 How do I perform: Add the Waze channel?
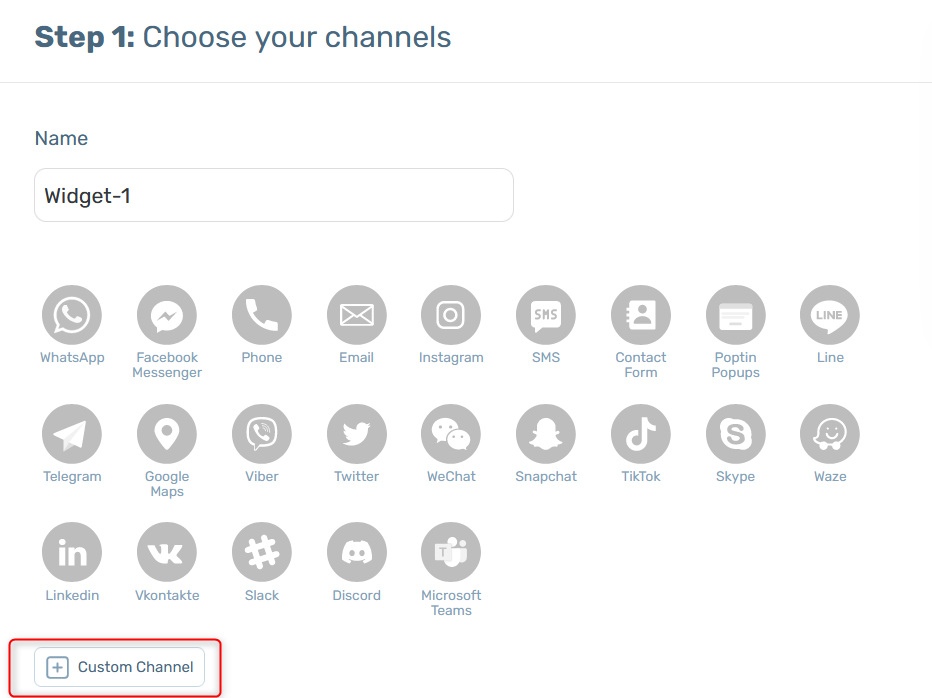[830, 434]
